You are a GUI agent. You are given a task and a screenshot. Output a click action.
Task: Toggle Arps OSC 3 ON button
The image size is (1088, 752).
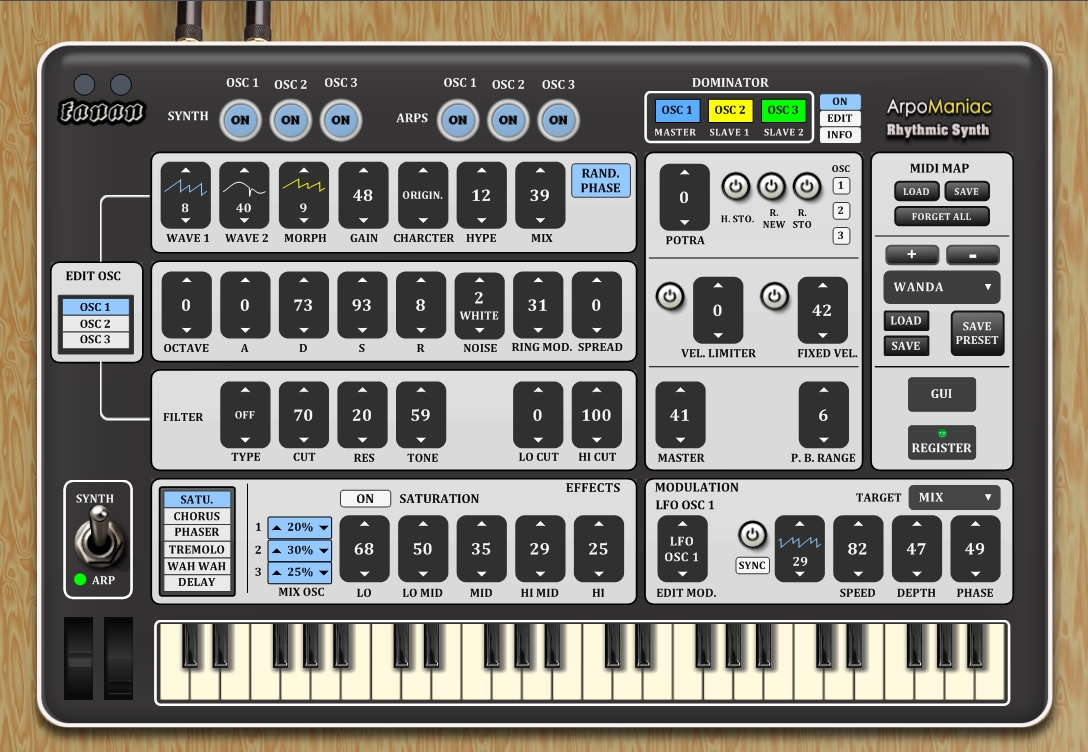coord(558,120)
